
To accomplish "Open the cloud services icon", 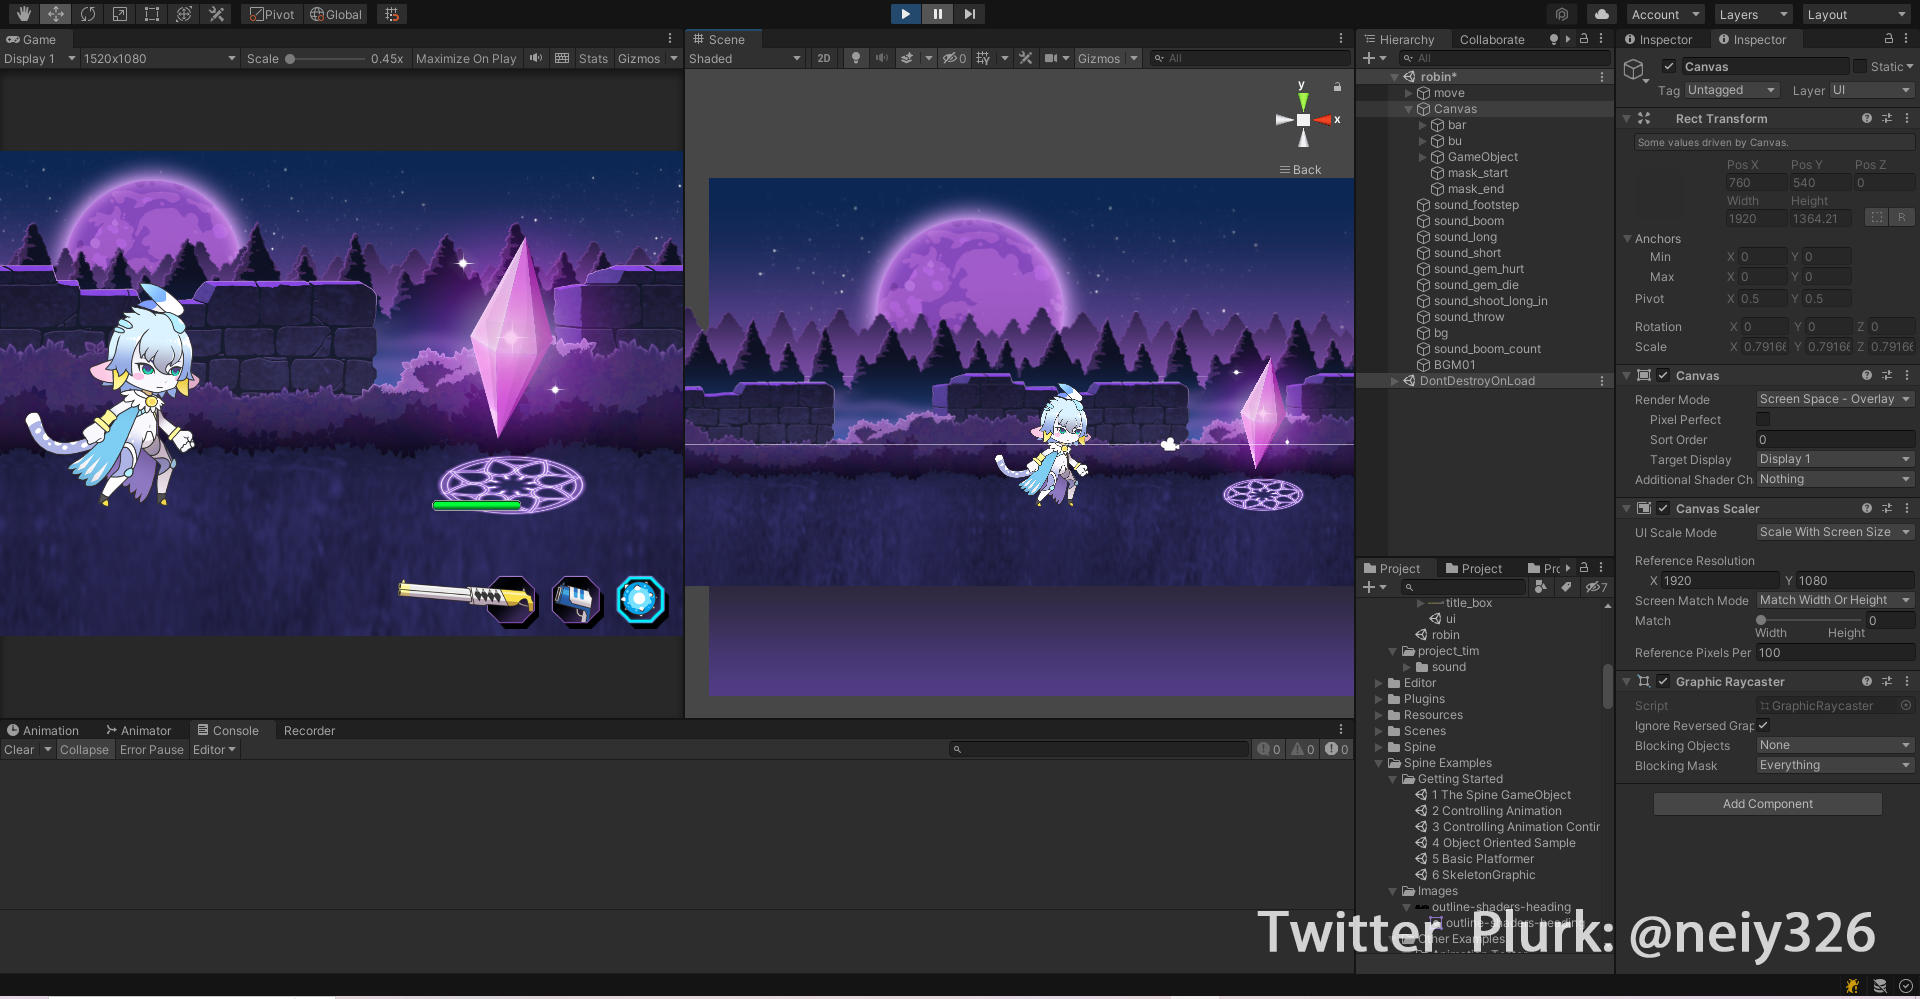I will [x=1602, y=14].
